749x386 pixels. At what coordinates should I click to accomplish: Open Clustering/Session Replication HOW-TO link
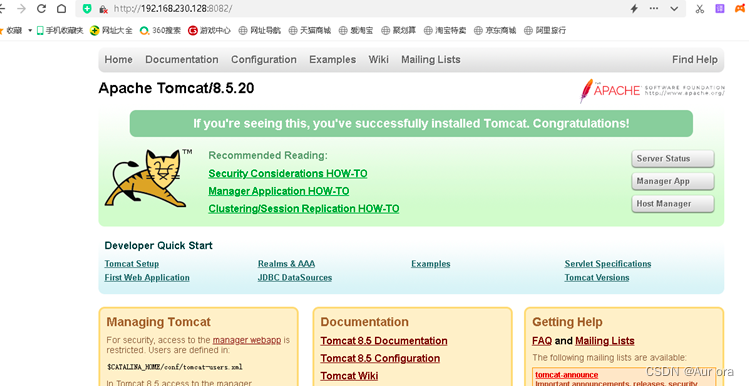click(303, 209)
